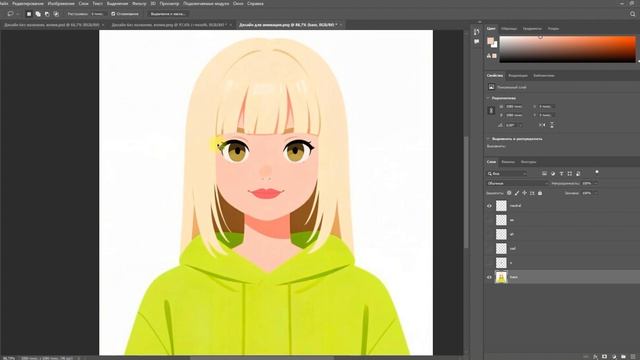
Task: Open the layer opacity slider arrow
Action: coord(596,183)
